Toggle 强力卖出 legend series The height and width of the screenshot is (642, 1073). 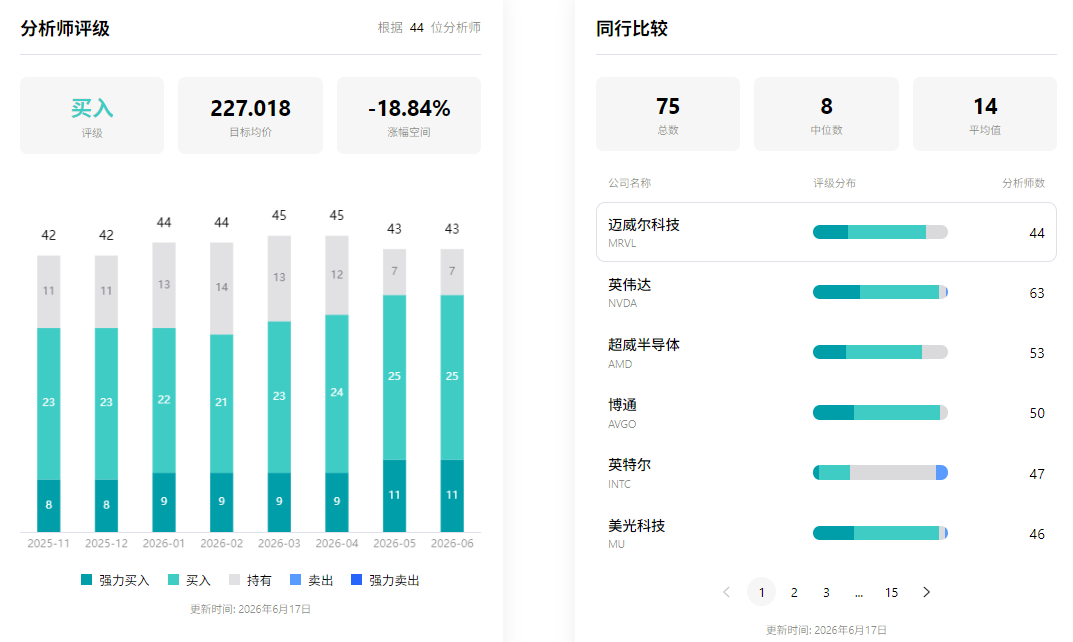click(x=385, y=580)
